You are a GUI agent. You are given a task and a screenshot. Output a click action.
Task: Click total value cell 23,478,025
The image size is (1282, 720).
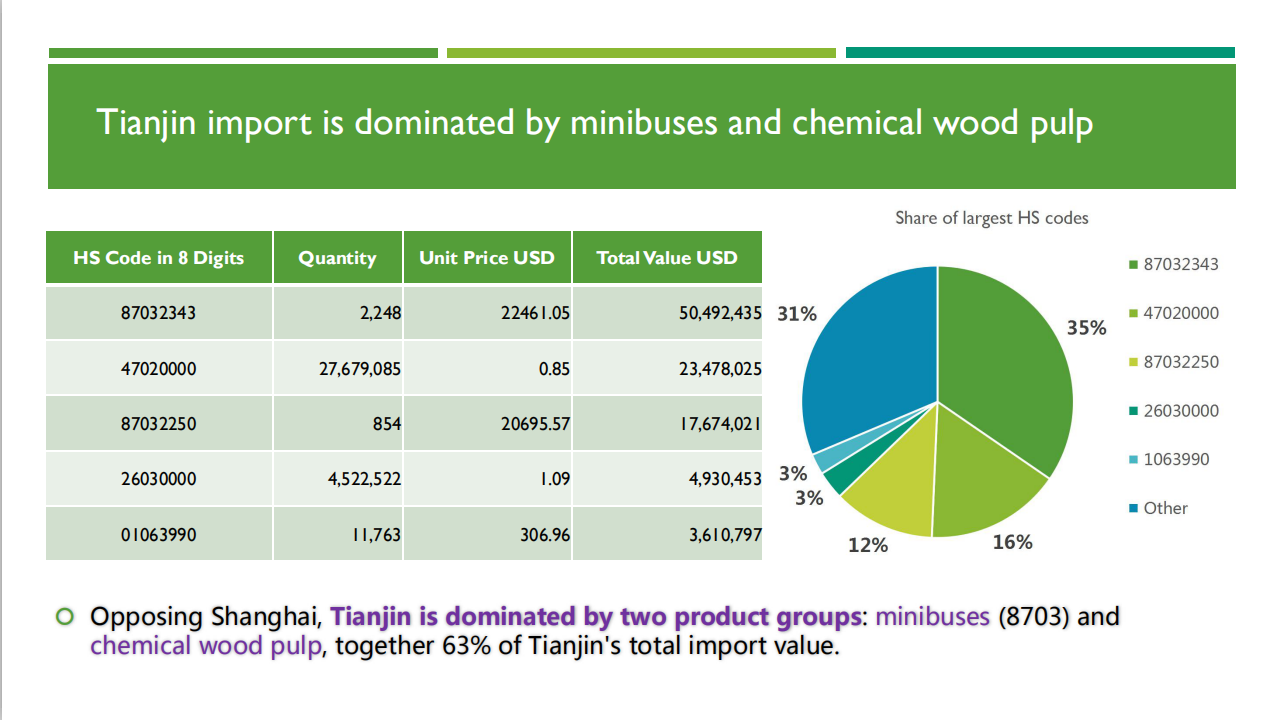667,368
